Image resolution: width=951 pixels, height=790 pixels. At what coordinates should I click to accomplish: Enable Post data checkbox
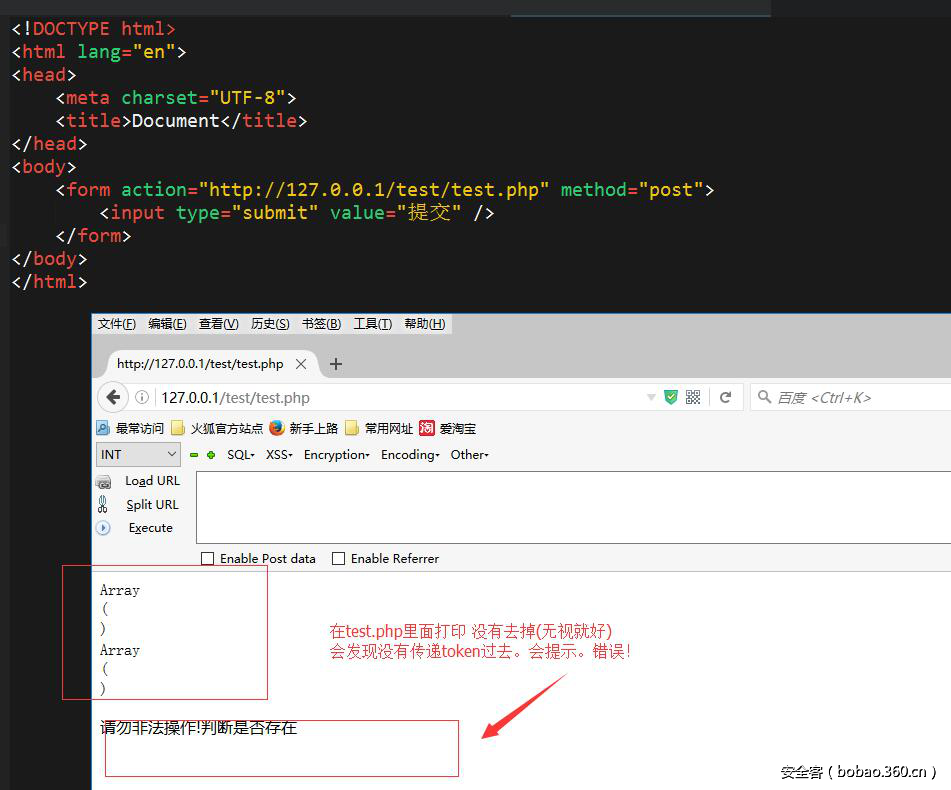[x=208, y=559]
